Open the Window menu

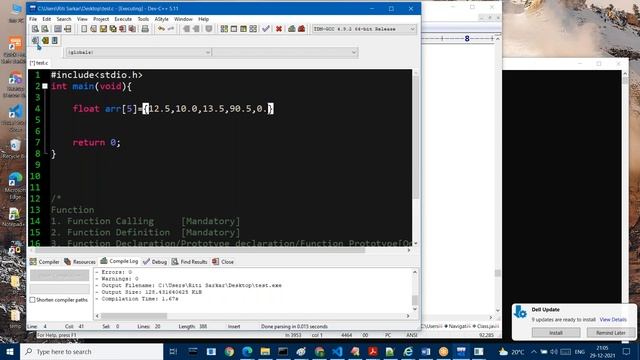[x=183, y=19]
